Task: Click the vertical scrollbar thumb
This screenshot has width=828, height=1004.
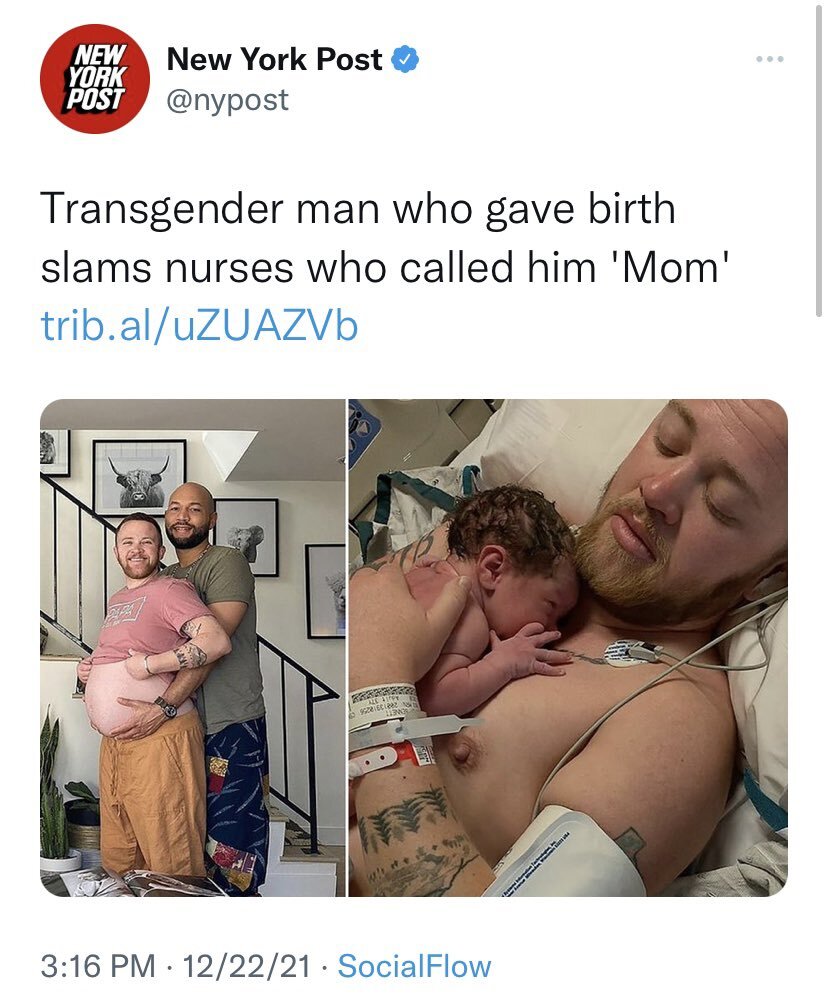Action: click(x=818, y=160)
